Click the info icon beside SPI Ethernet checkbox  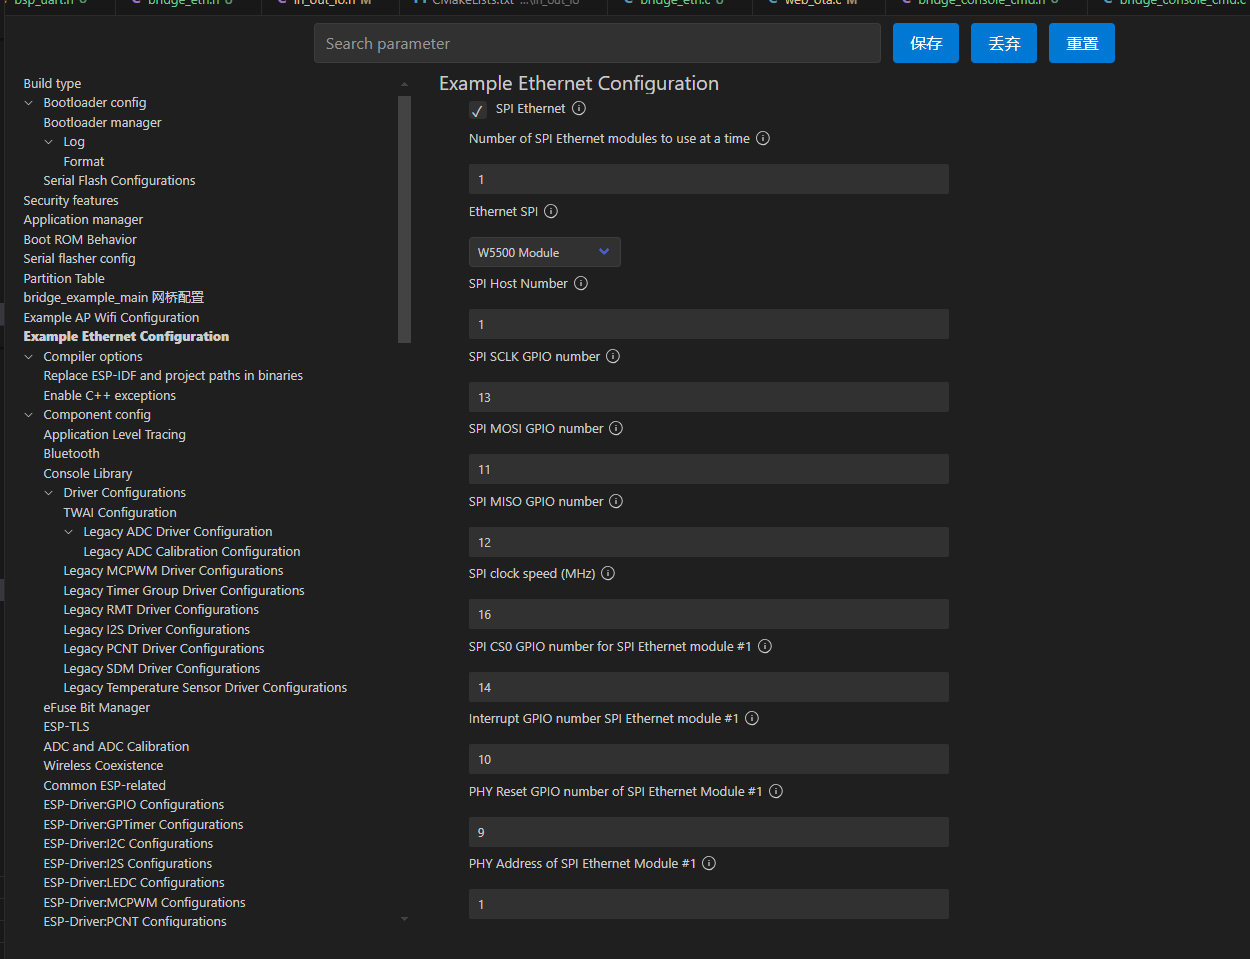[579, 109]
